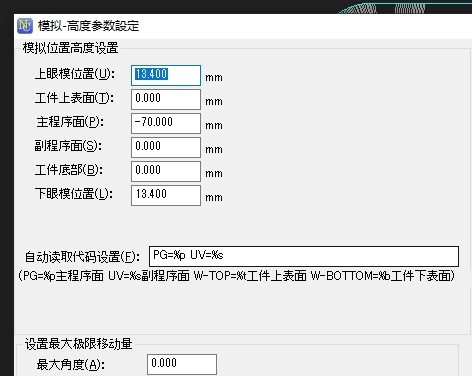The image size is (472, 376).
Task: Click the 最大角度(A) label
Action: 71,365
